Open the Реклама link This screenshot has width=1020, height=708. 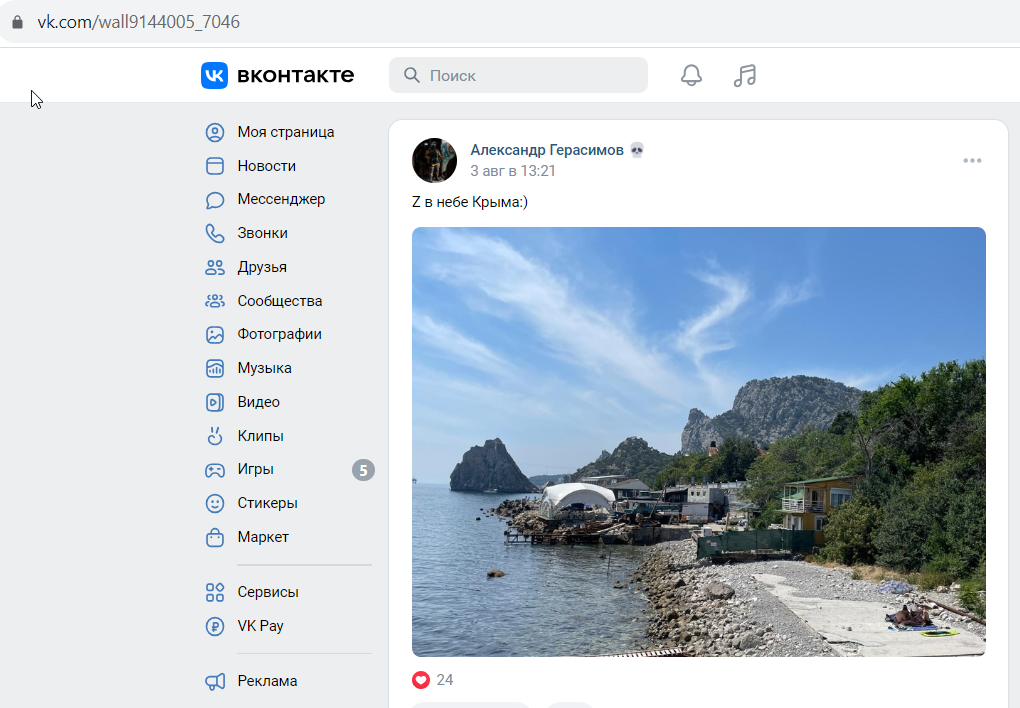[267, 681]
